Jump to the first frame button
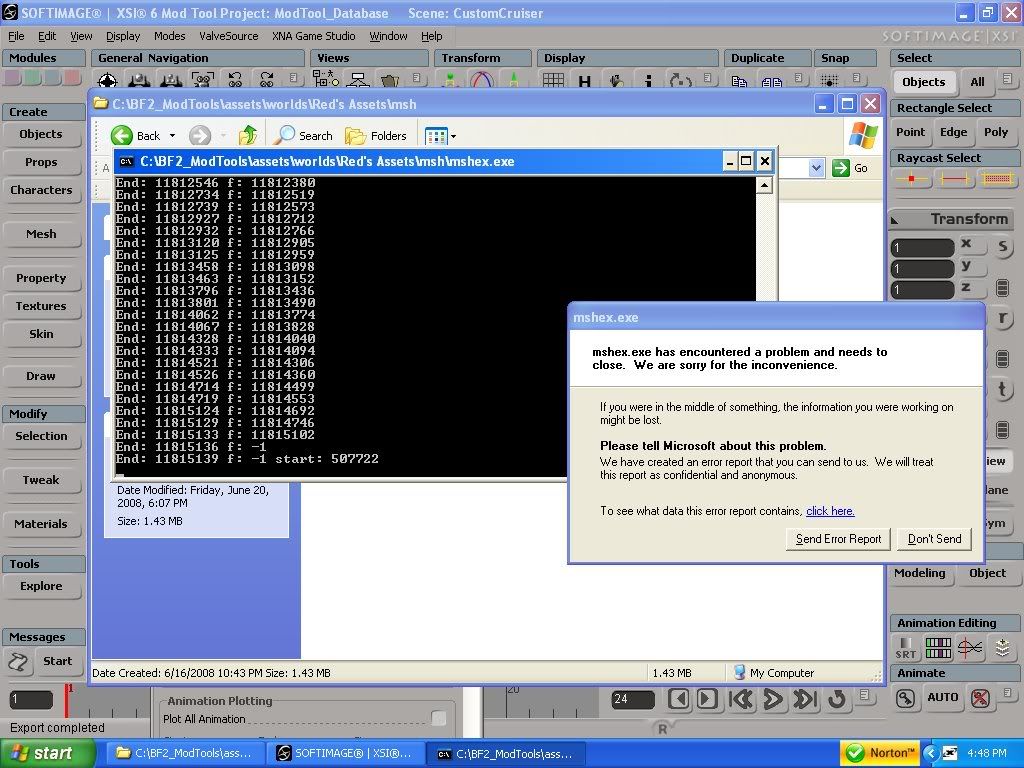1024x768 pixels. [x=741, y=699]
